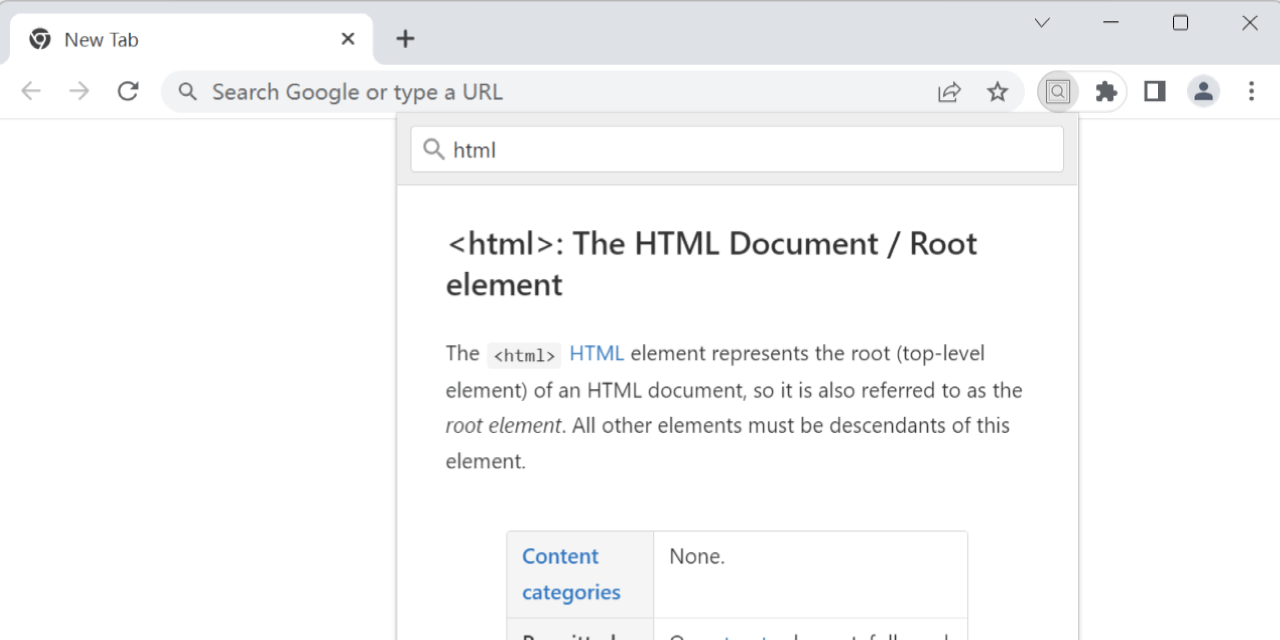Expand the tab search chevron
The width and height of the screenshot is (1280, 640).
1042,23
